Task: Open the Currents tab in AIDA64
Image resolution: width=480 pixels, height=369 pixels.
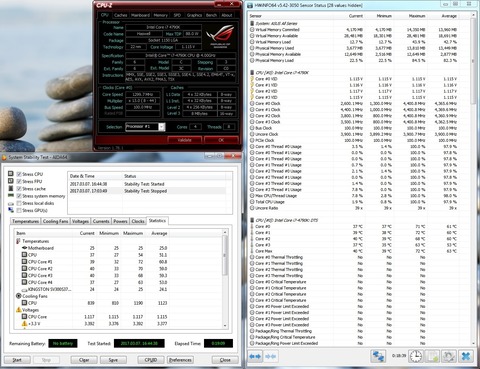Action: [x=101, y=221]
